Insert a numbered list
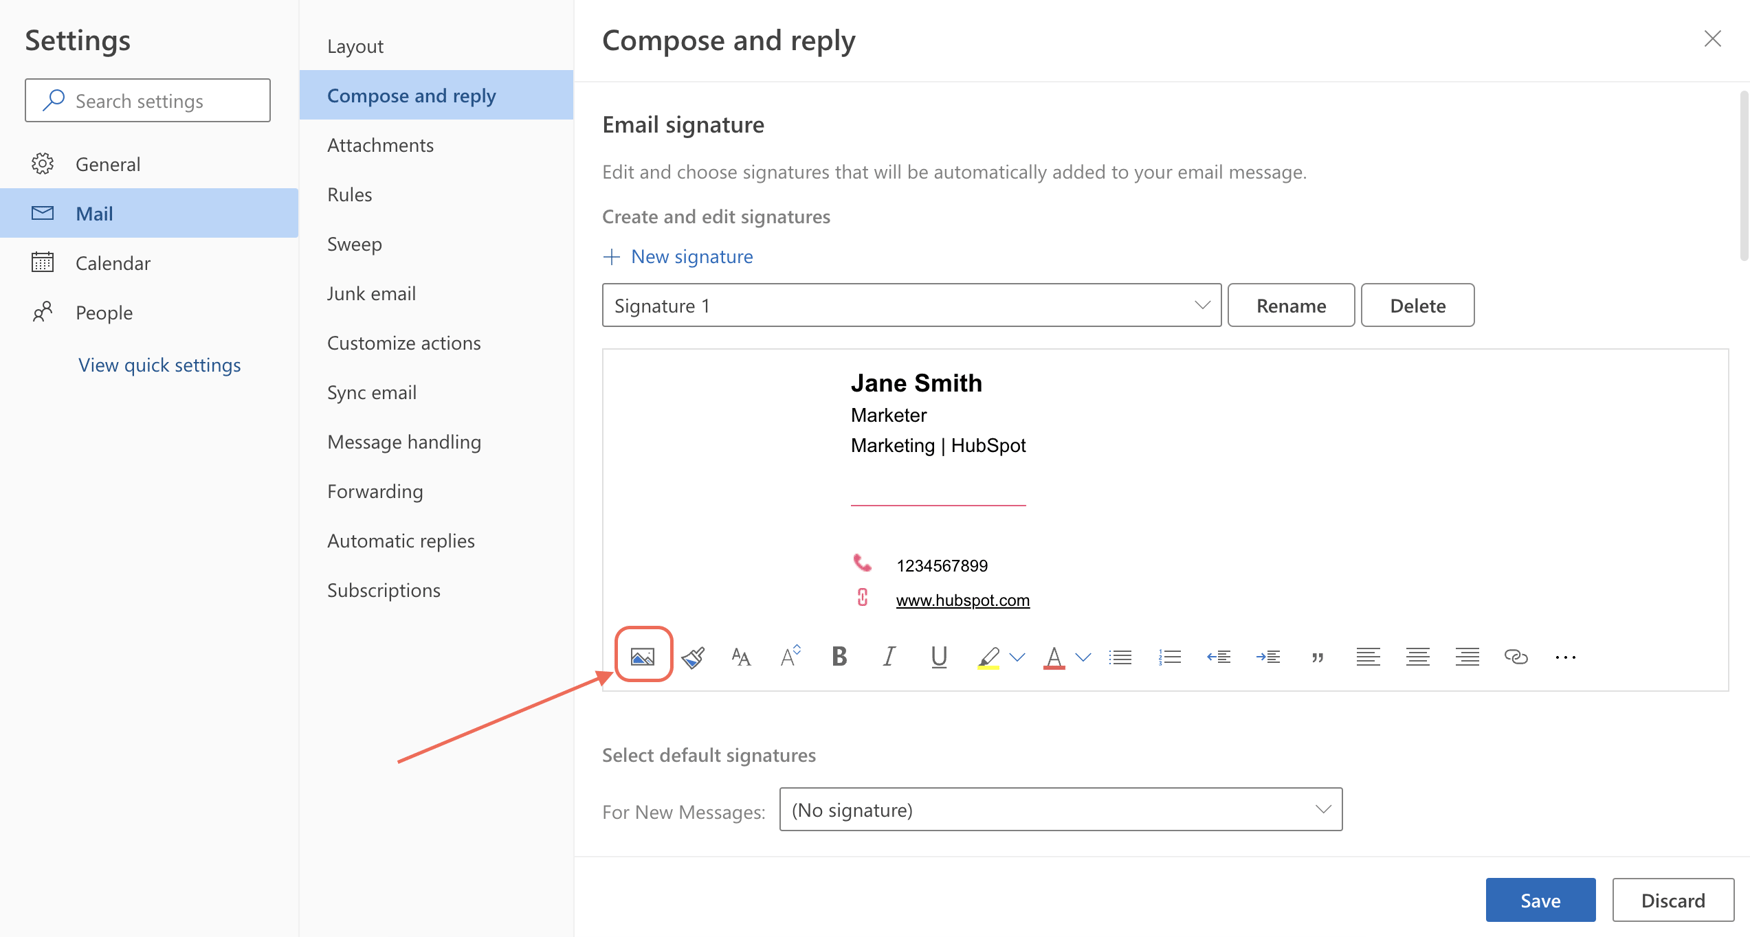The image size is (1750, 937). (x=1169, y=656)
